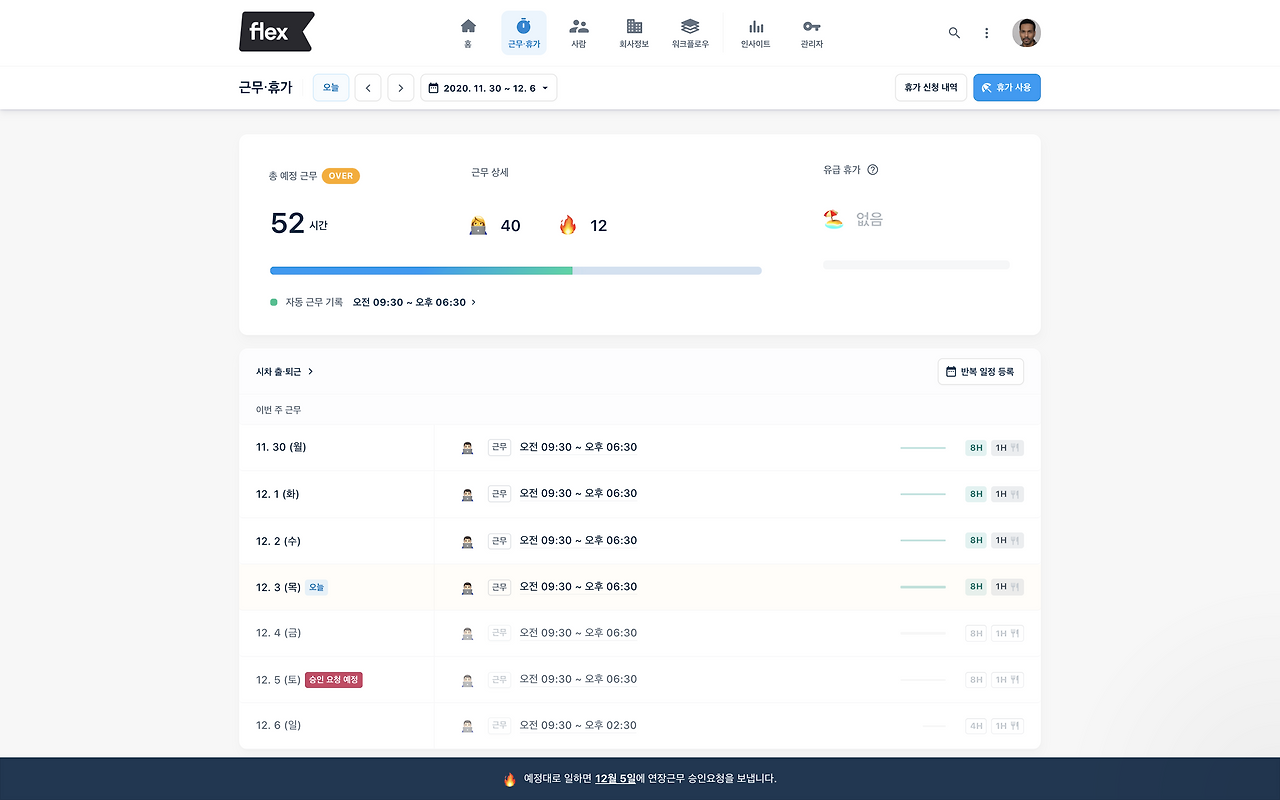Screen dimensions: 1280x800
Task: Open the user profile avatar
Action: 1026,33
